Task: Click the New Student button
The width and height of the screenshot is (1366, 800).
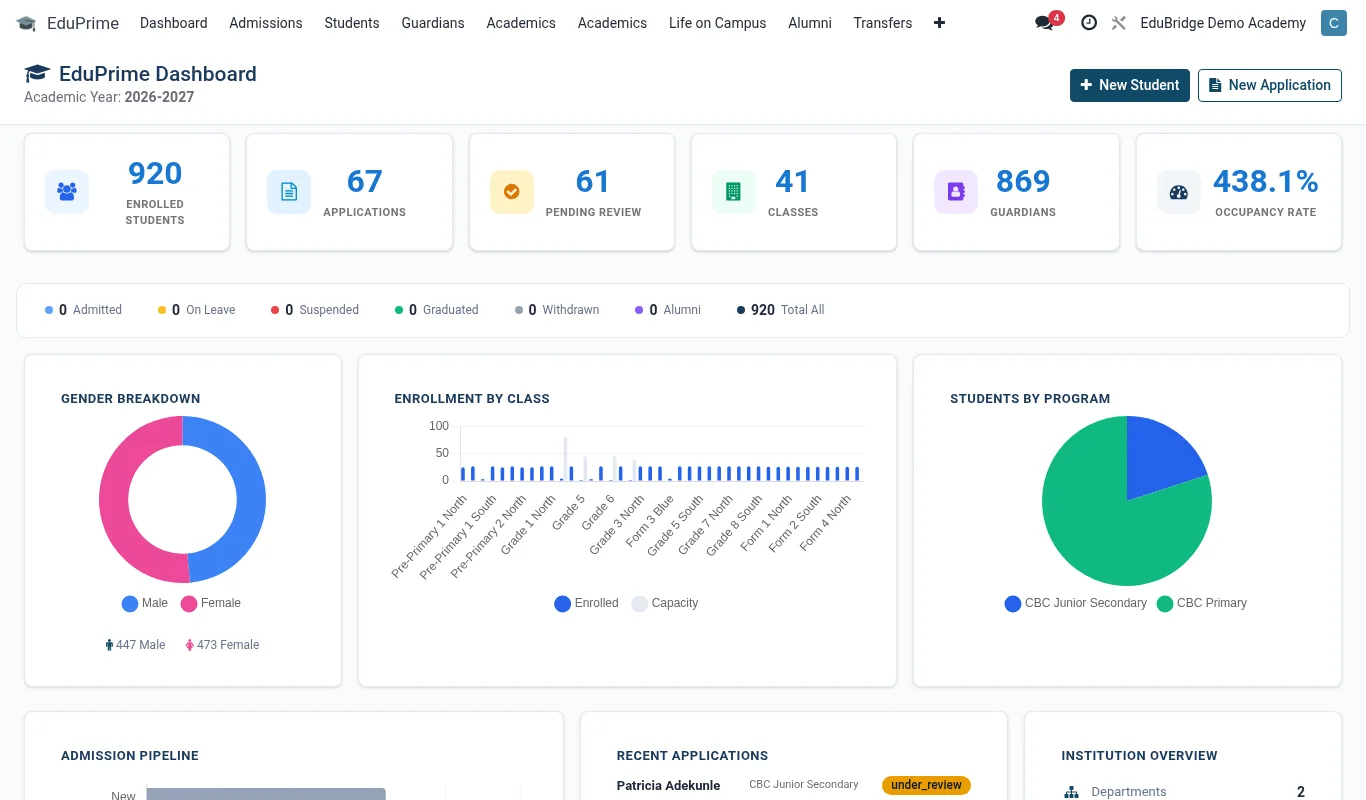Action: (1130, 85)
